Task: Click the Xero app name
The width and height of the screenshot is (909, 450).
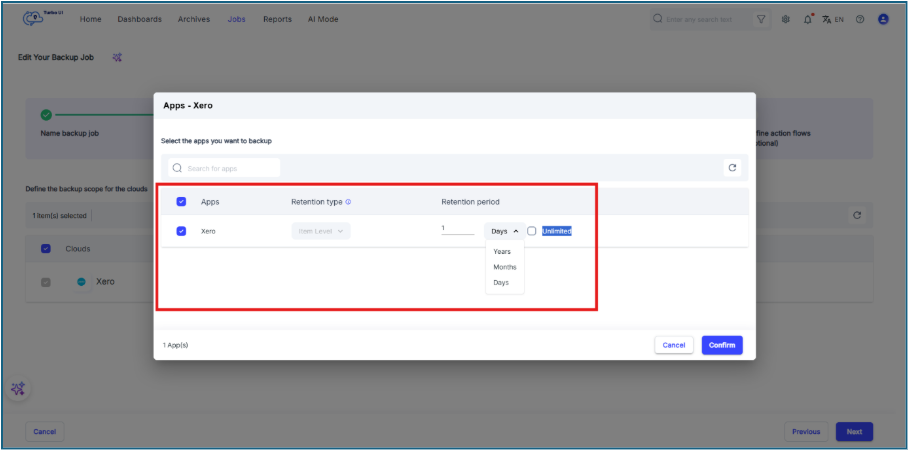Action: pyautogui.click(x=209, y=231)
